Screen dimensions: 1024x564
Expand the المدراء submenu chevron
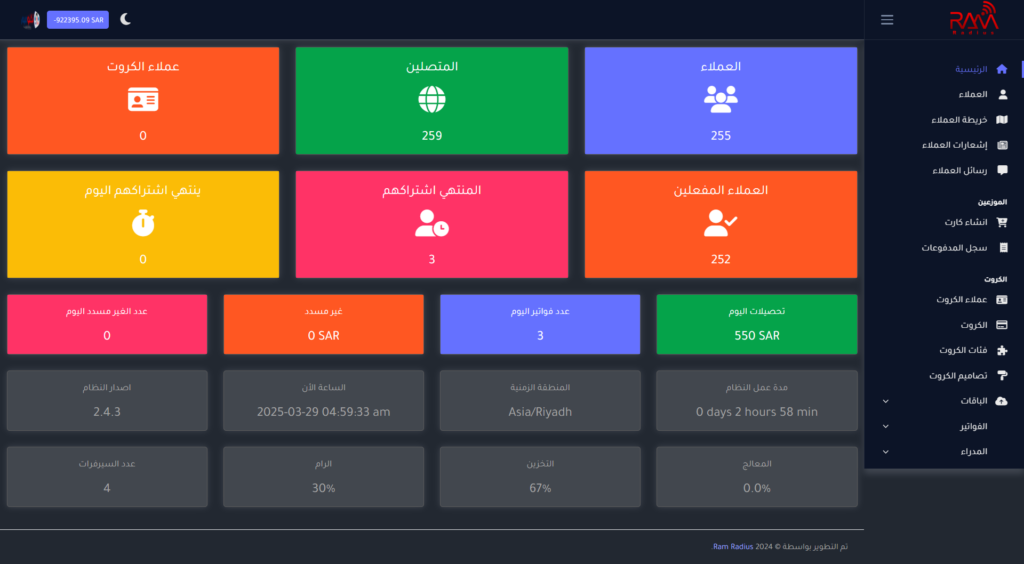[885, 452]
